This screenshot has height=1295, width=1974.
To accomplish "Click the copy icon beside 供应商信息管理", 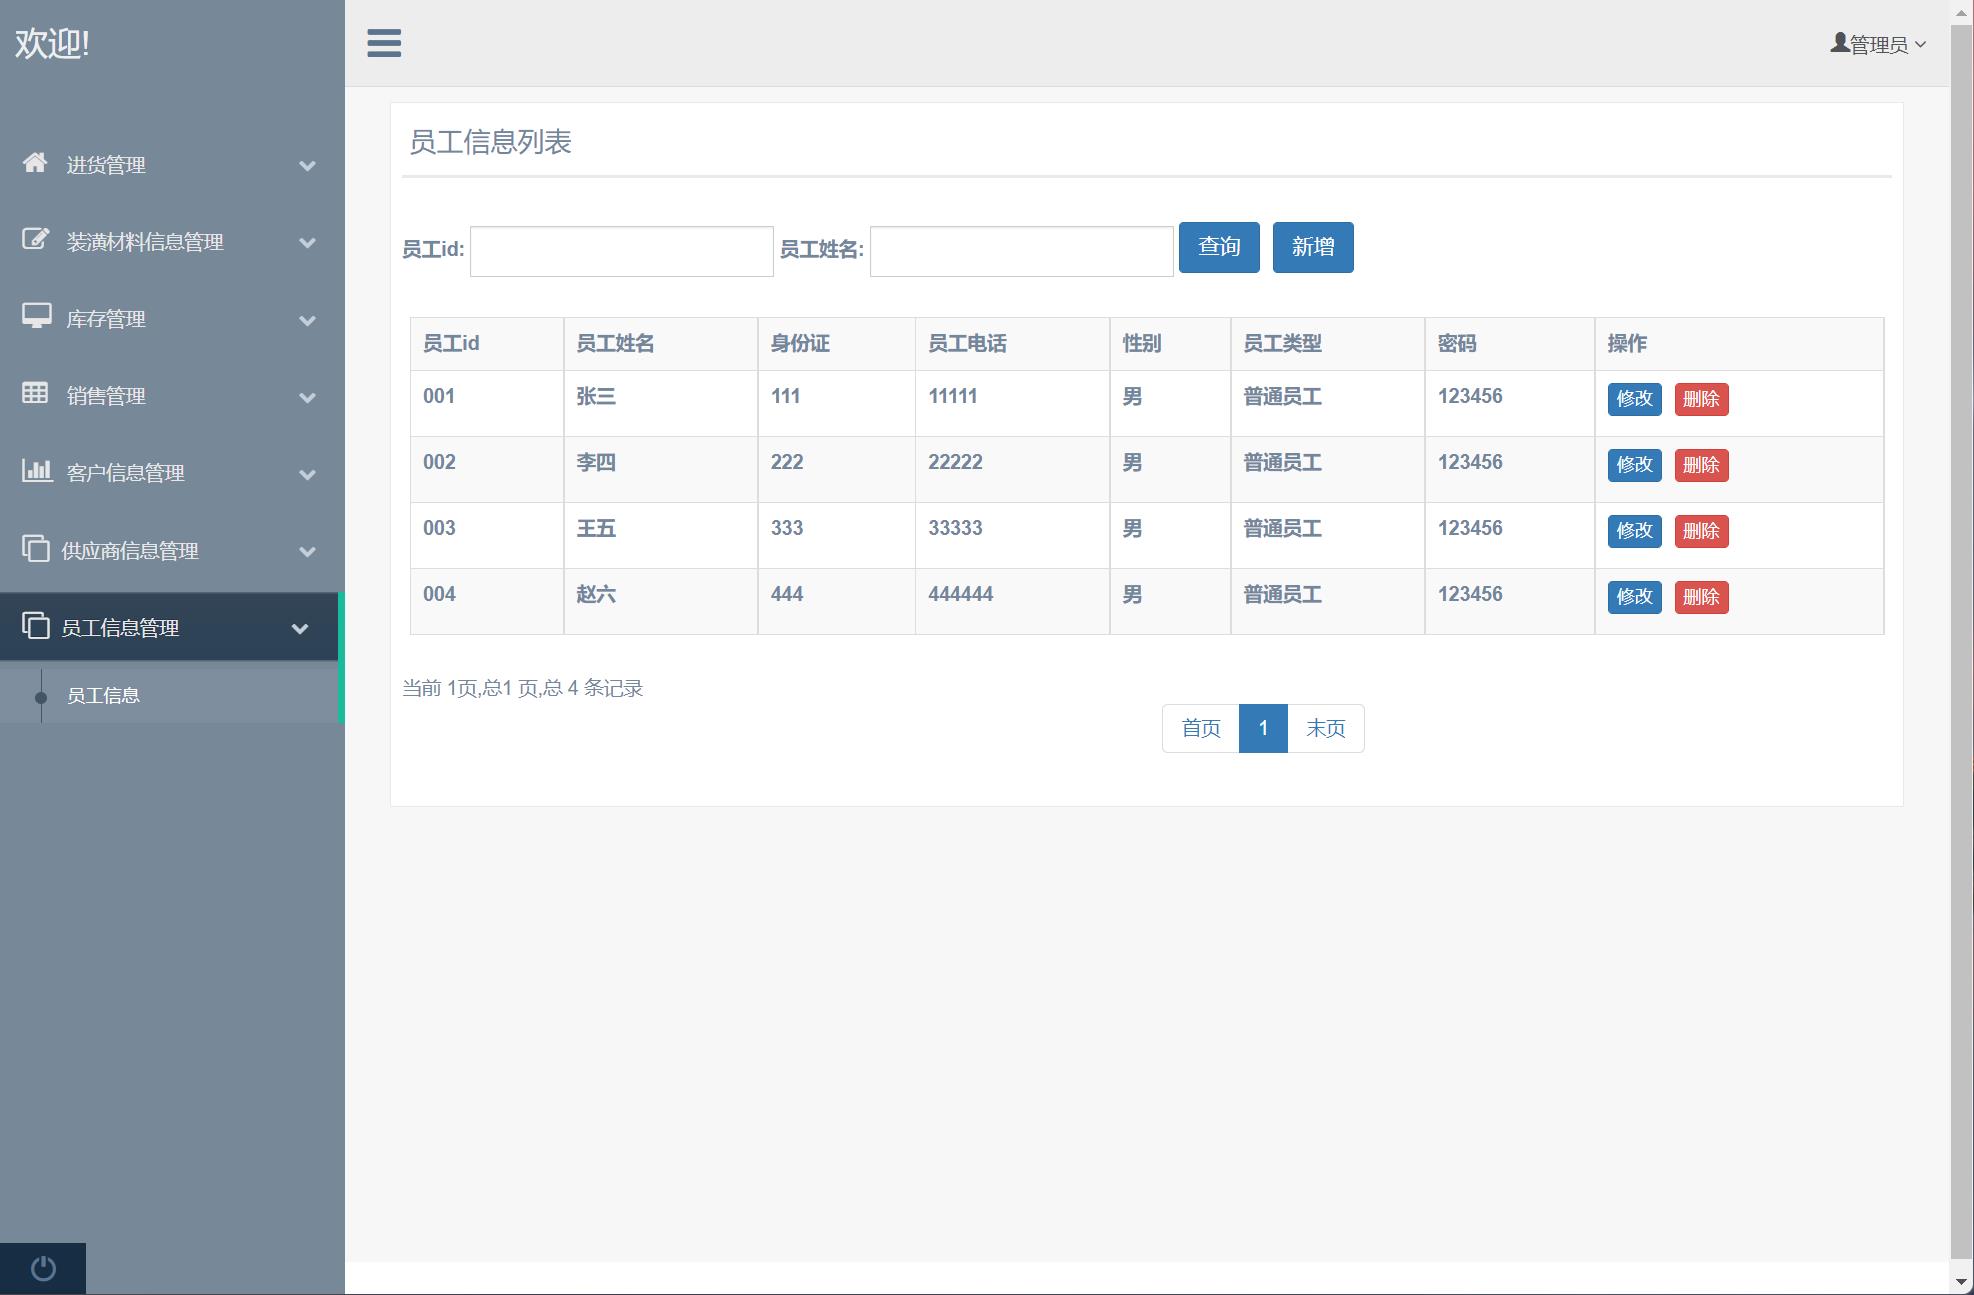I will click(35, 548).
